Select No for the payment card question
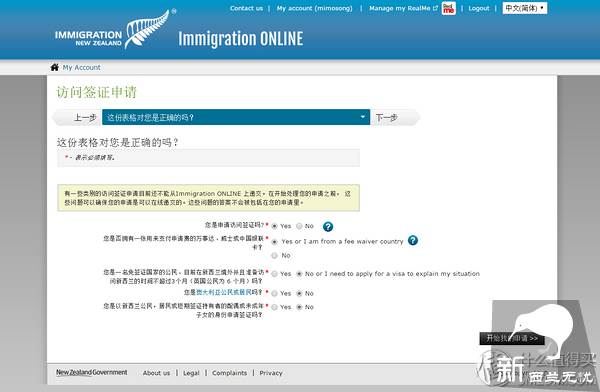This screenshot has height=392, width=600. 274,255
